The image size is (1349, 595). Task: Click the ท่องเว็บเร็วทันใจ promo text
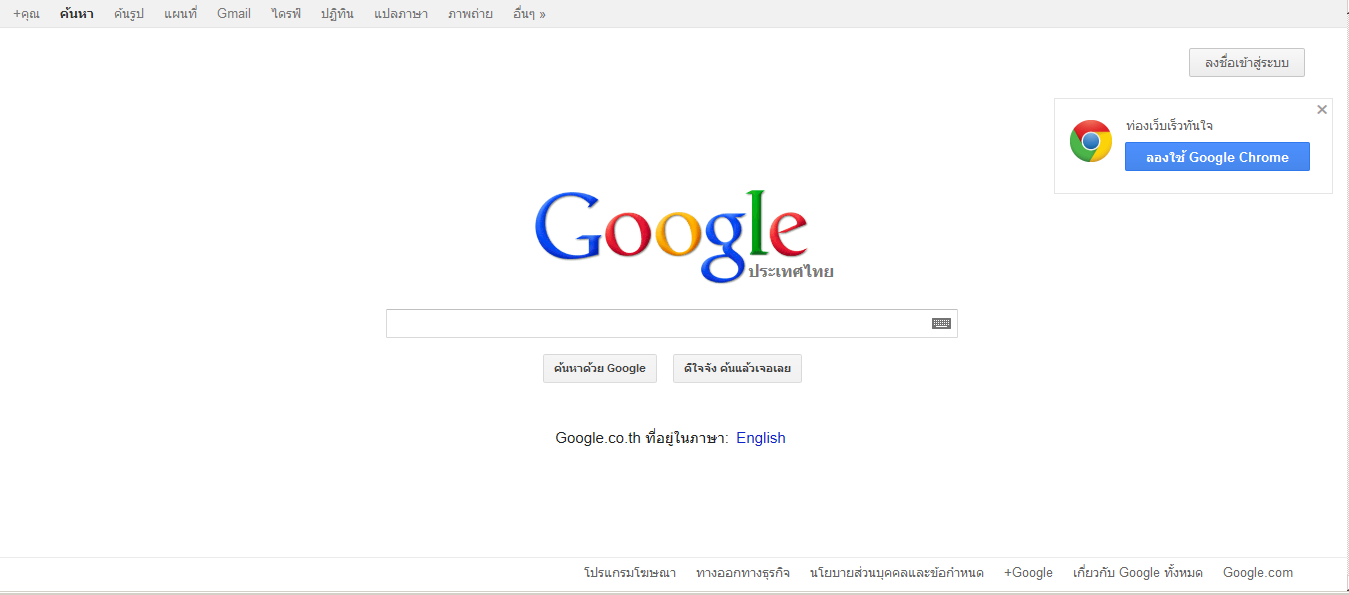[x=1169, y=126]
